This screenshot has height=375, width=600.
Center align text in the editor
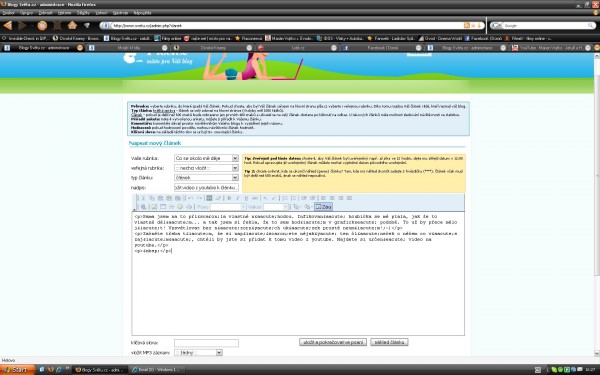pos(332,198)
